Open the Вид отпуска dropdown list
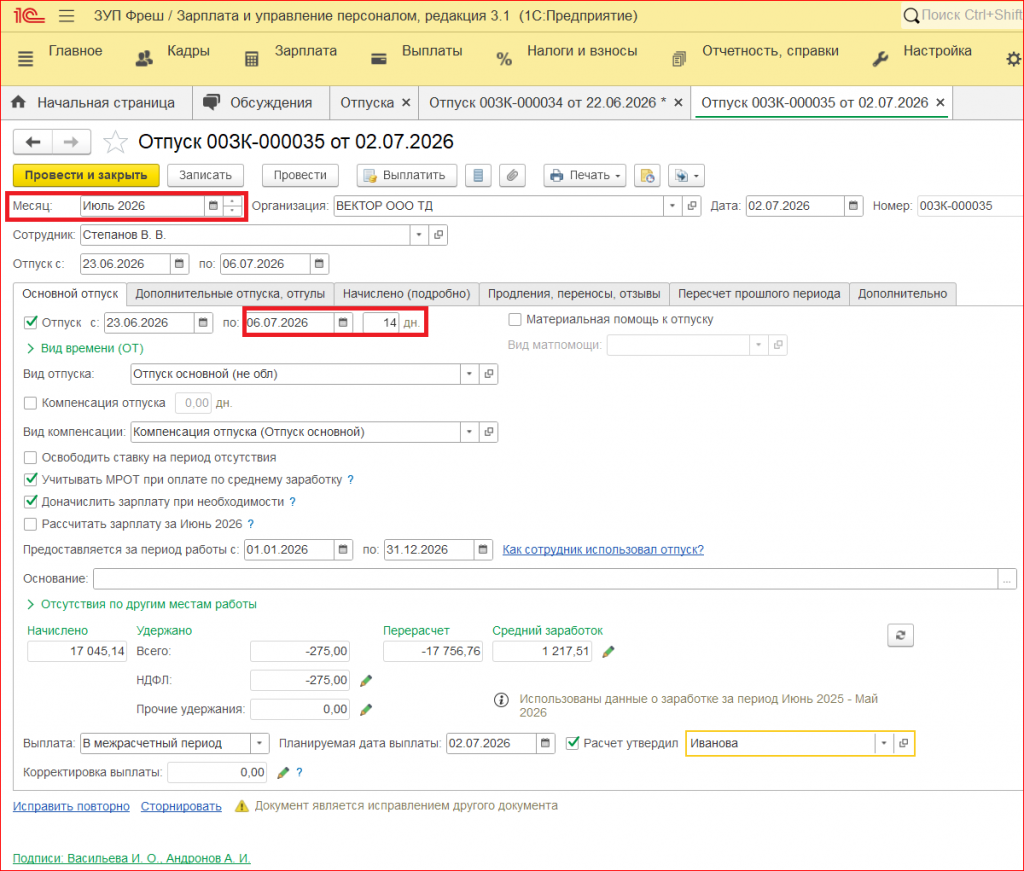1024x871 pixels. 469,374
